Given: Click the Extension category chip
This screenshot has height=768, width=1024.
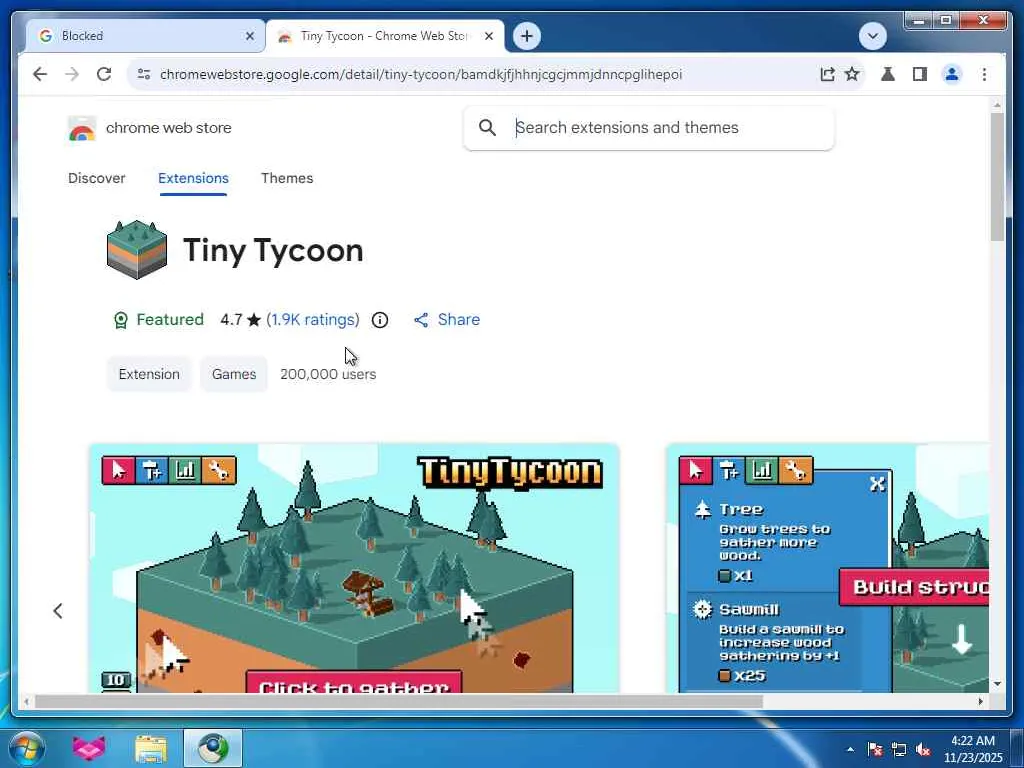Looking at the screenshot, I should click(x=149, y=374).
